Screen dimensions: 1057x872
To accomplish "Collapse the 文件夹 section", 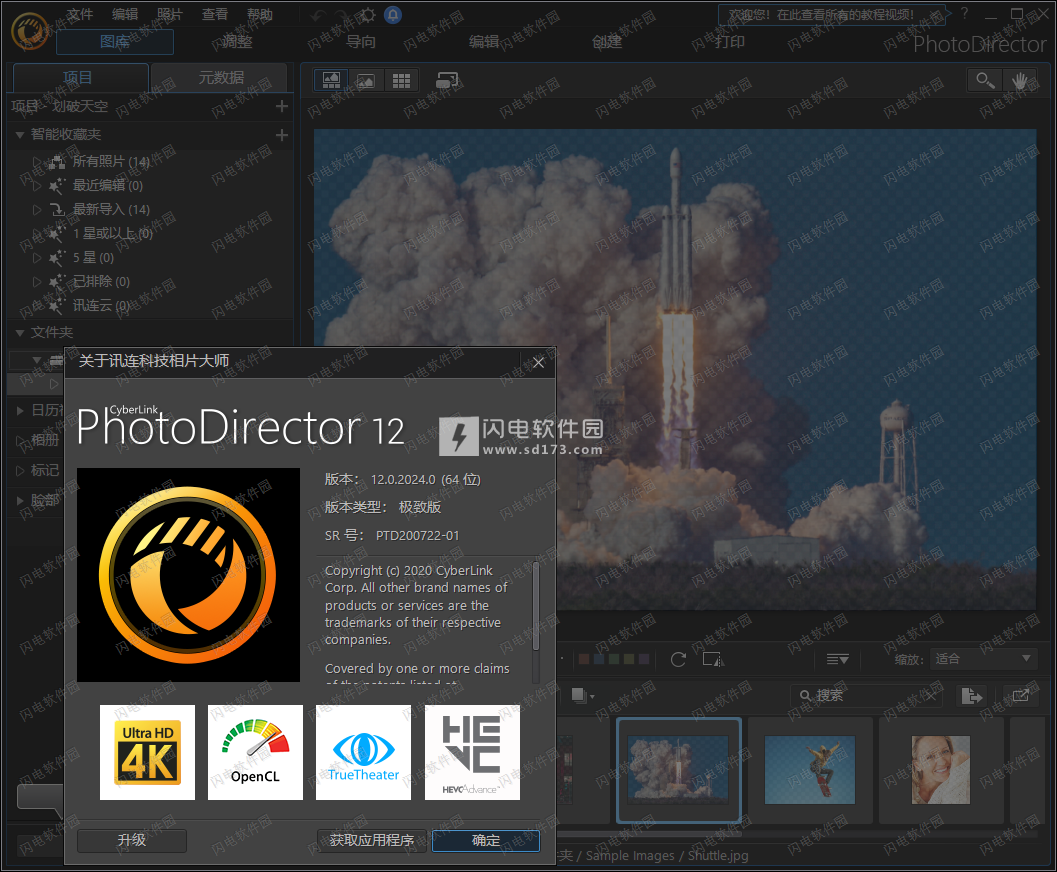I will (20, 333).
